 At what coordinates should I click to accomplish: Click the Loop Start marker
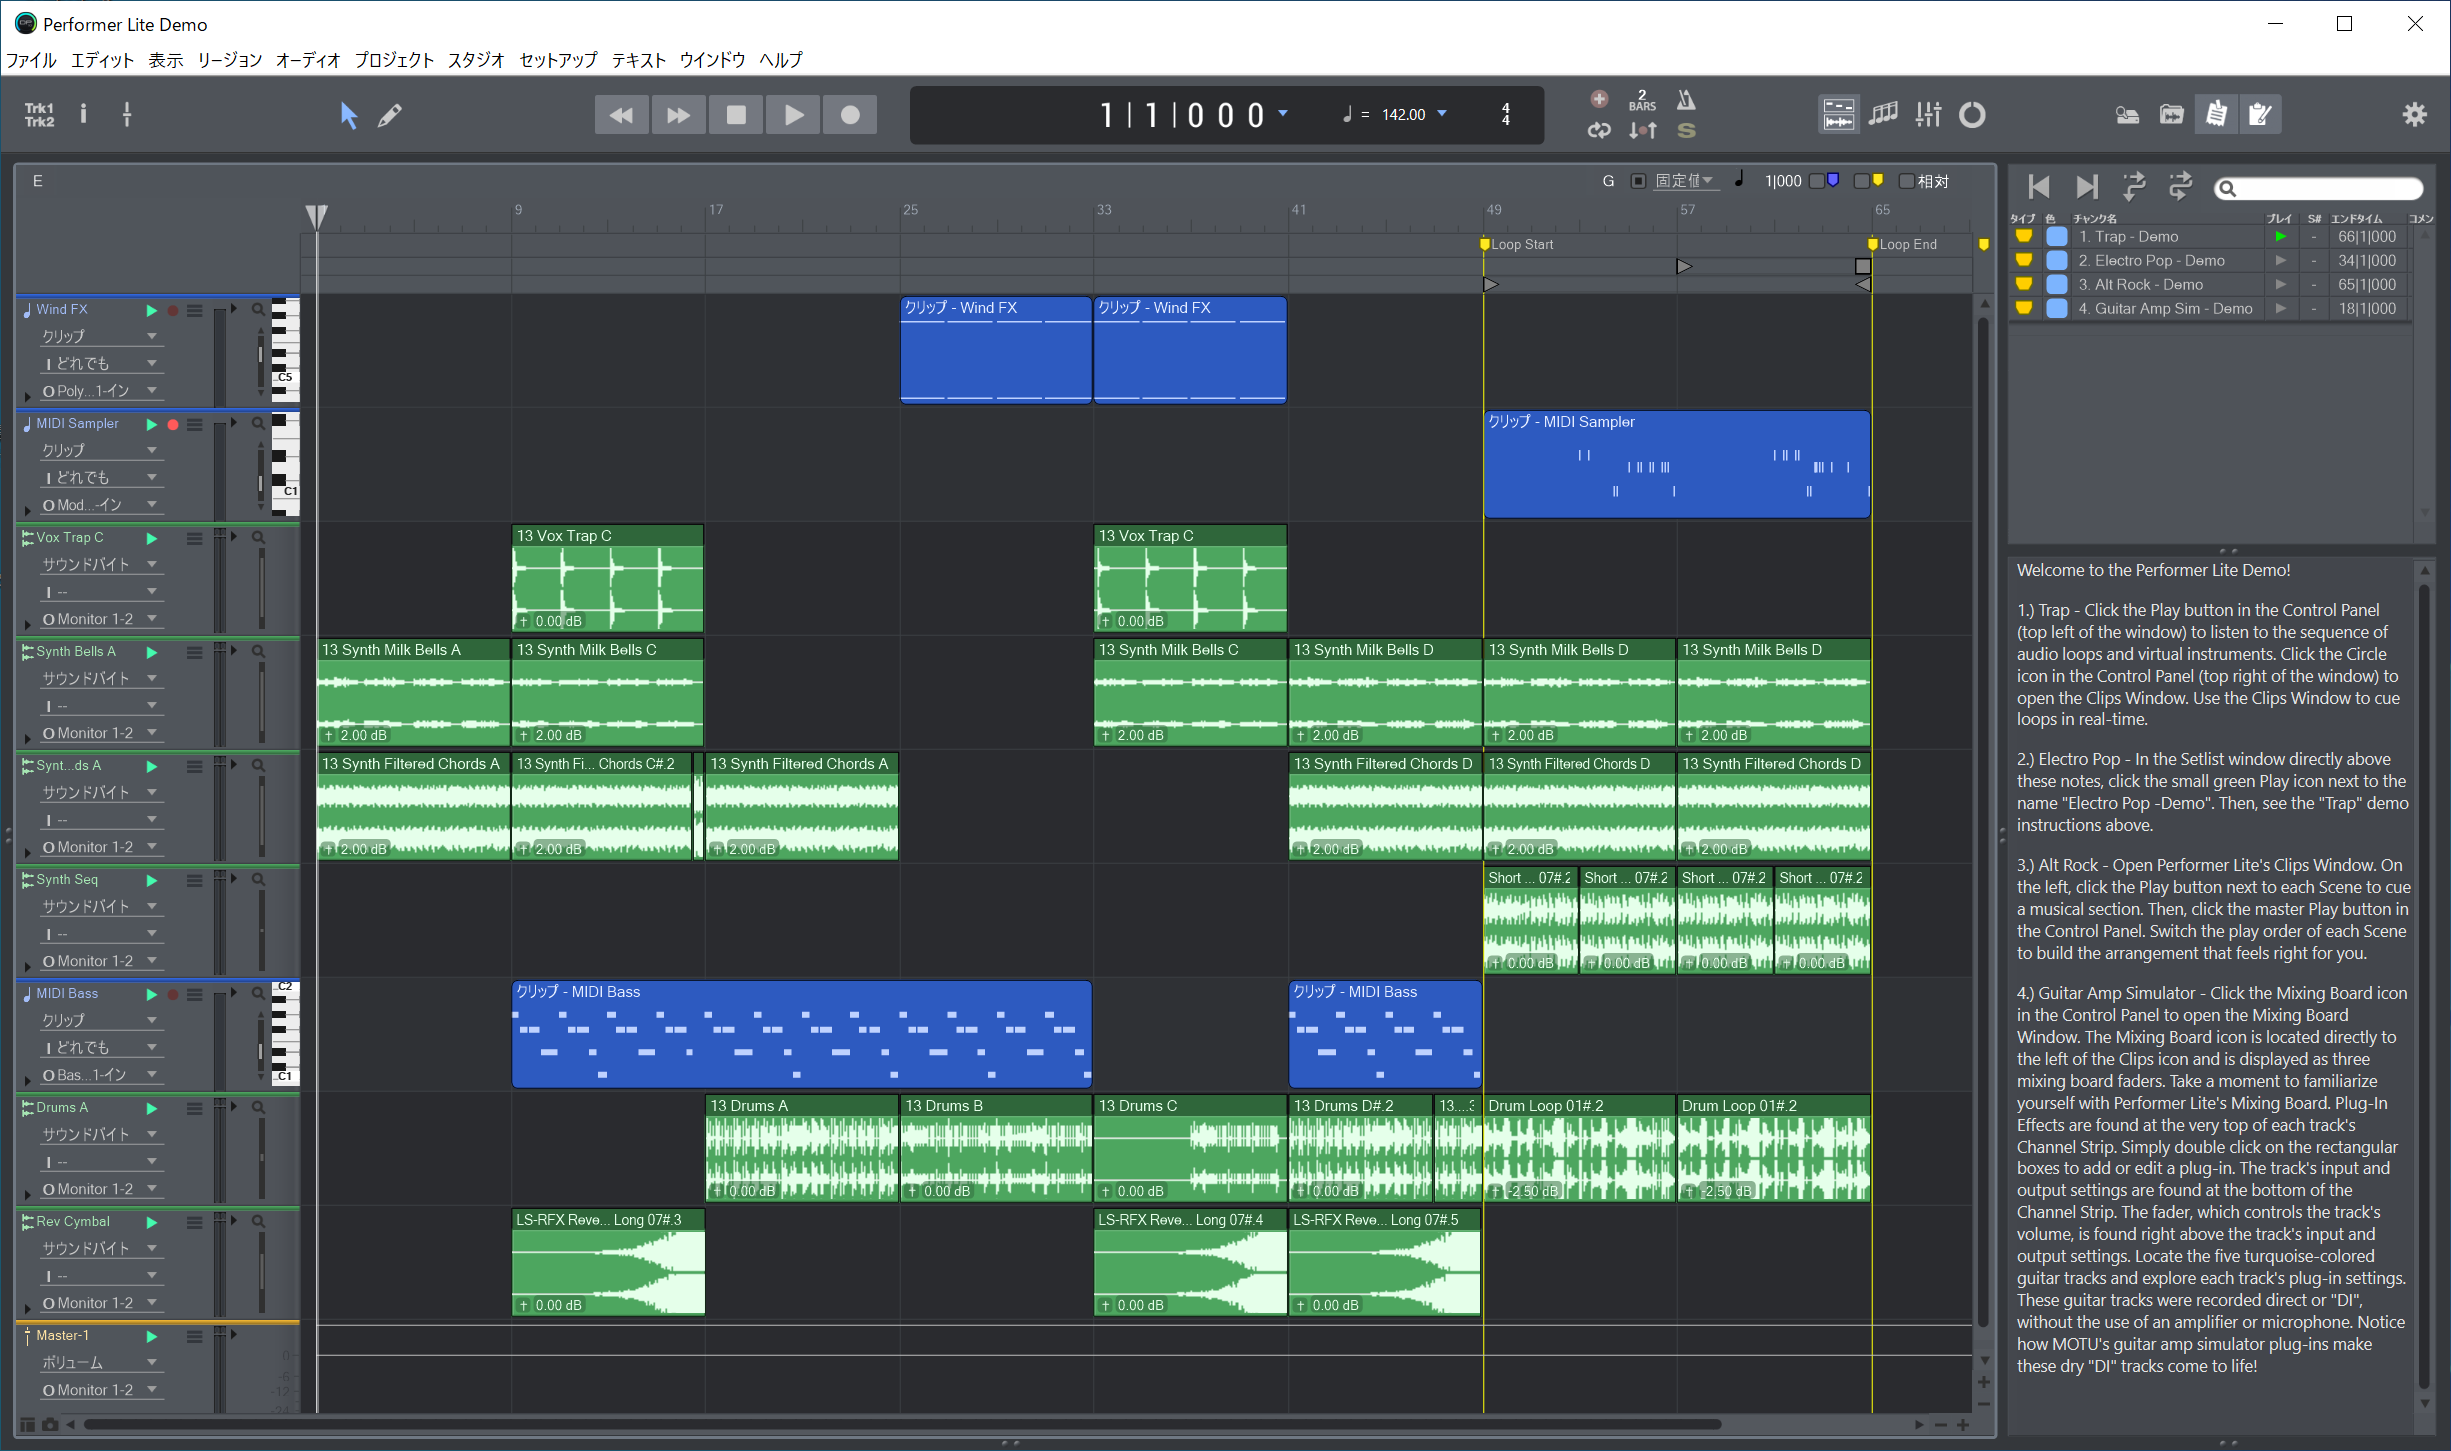[1485, 244]
